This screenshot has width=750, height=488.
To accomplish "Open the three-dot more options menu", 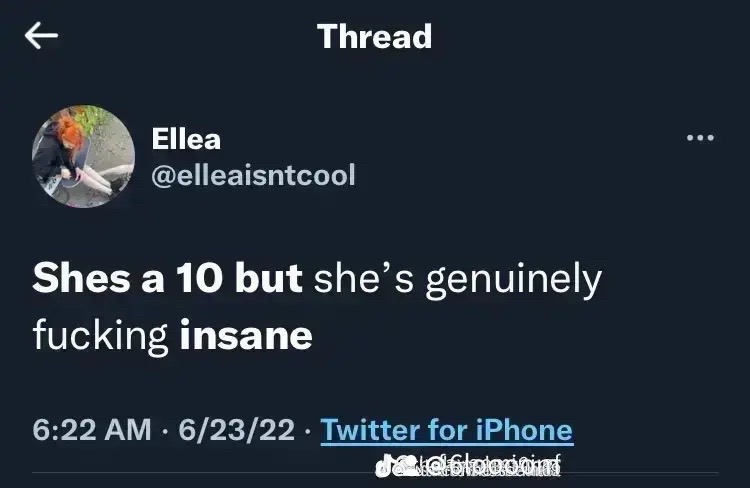I will click(x=700, y=138).
